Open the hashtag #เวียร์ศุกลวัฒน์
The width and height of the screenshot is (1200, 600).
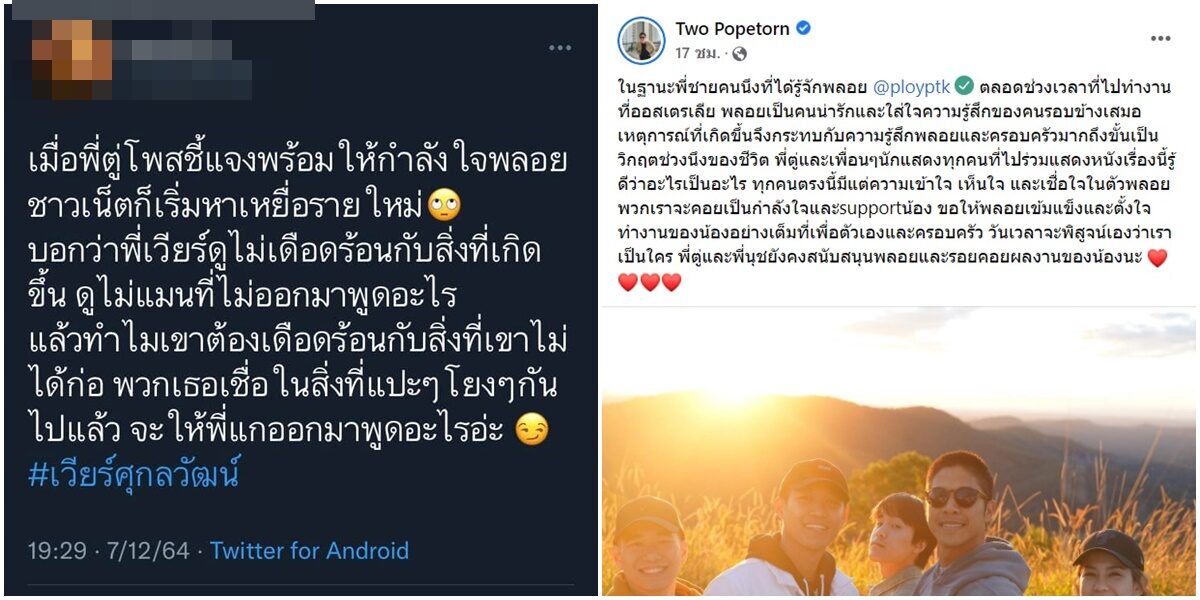click(x=134, y=475)
